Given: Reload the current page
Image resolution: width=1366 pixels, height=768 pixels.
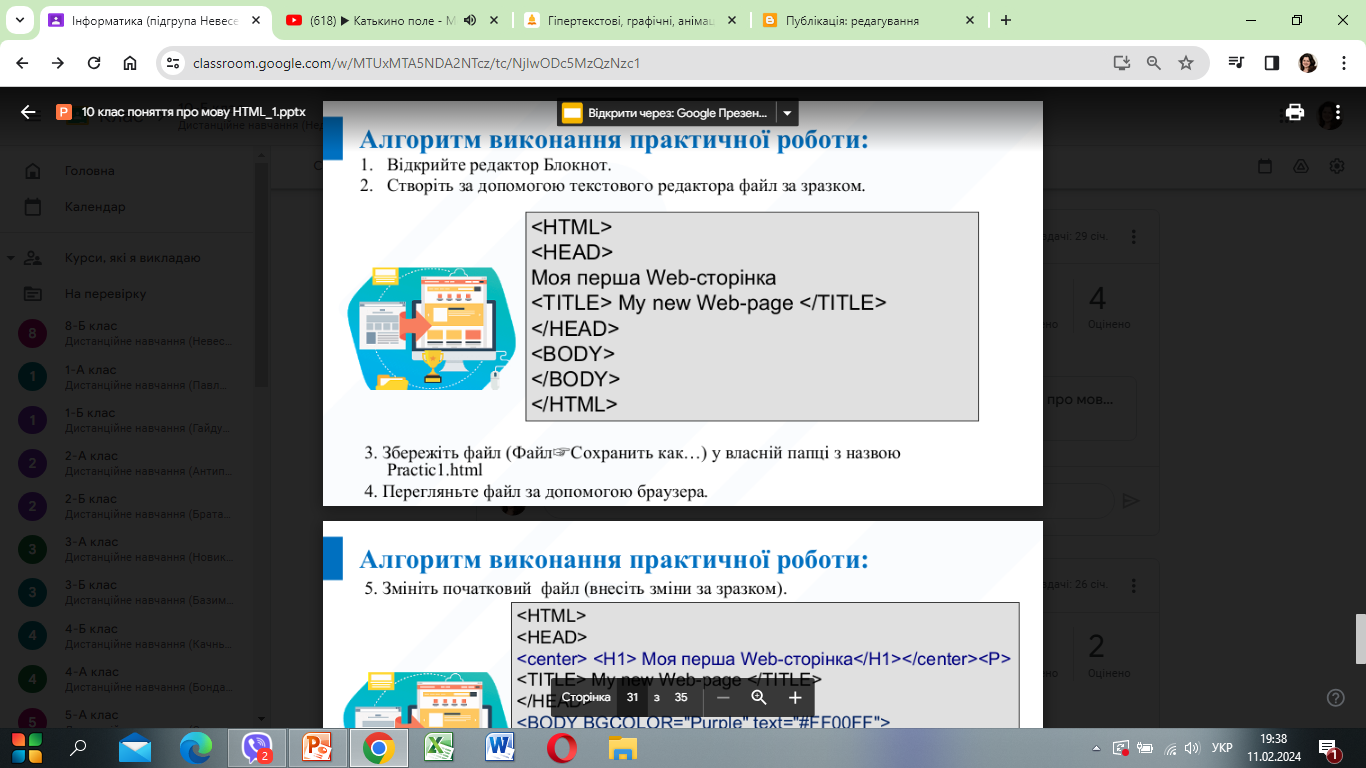Looking at the screenshot, I should click(94, 63).
